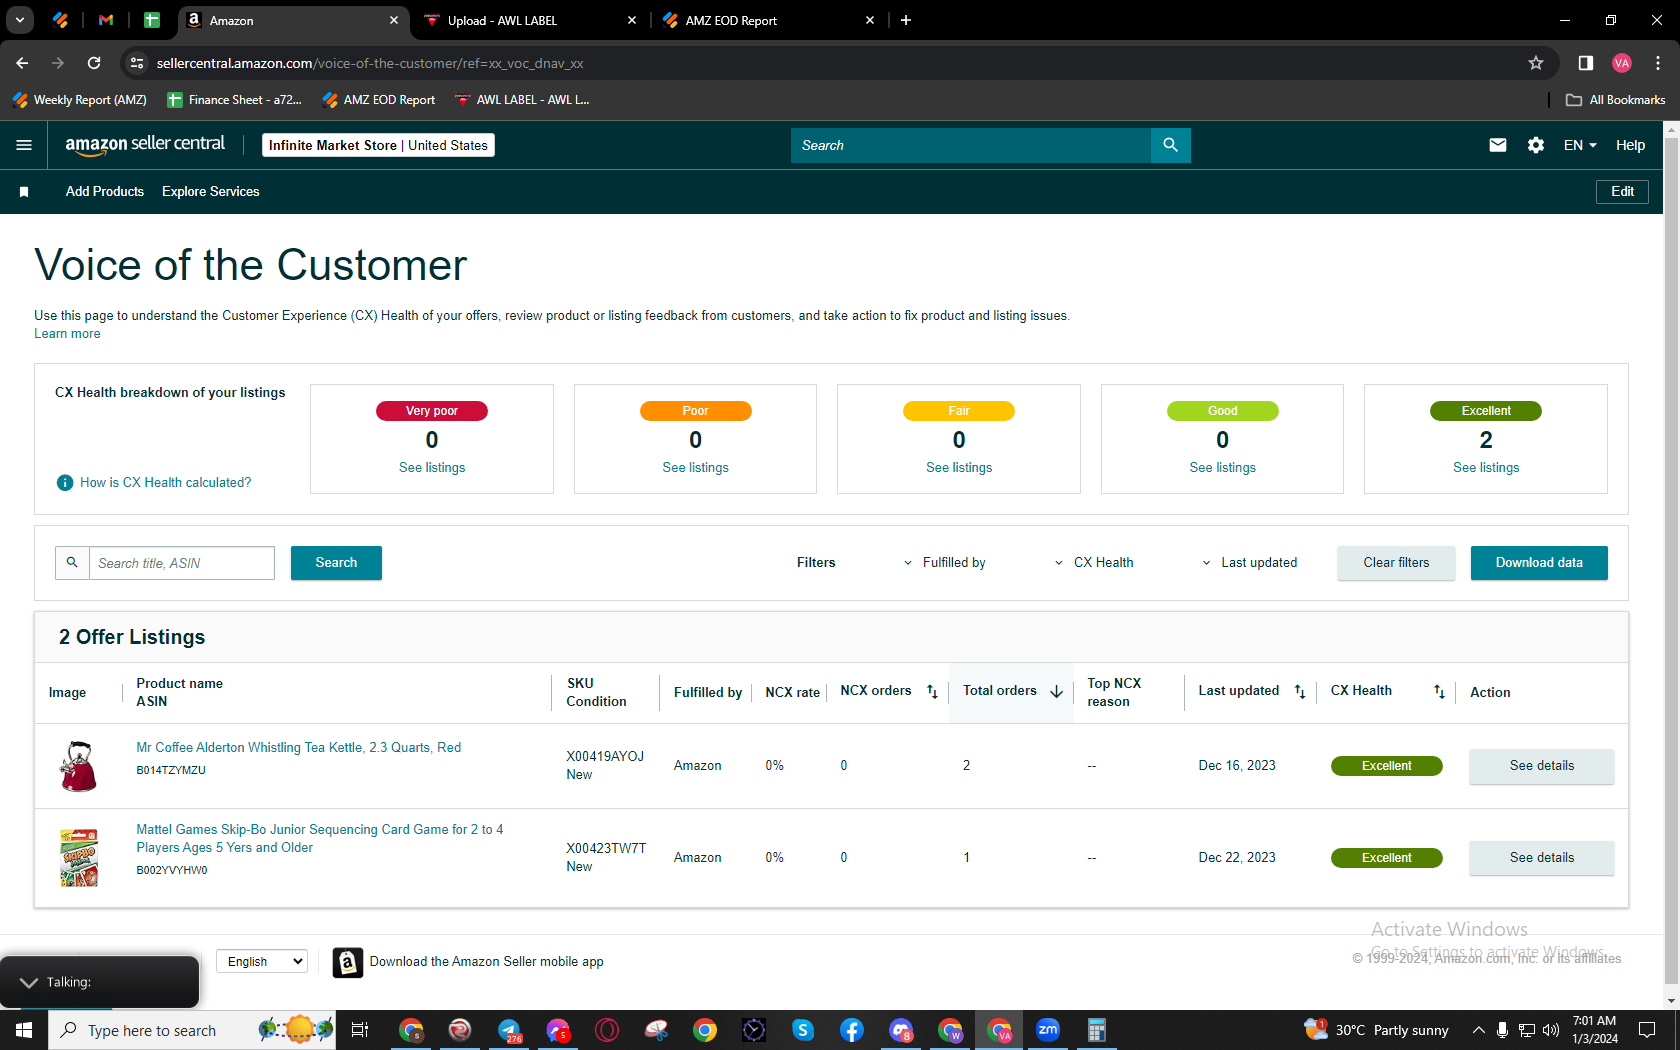Open Calculator from the taskbar
Screen dimensions: 1680x1050
1097,1030
